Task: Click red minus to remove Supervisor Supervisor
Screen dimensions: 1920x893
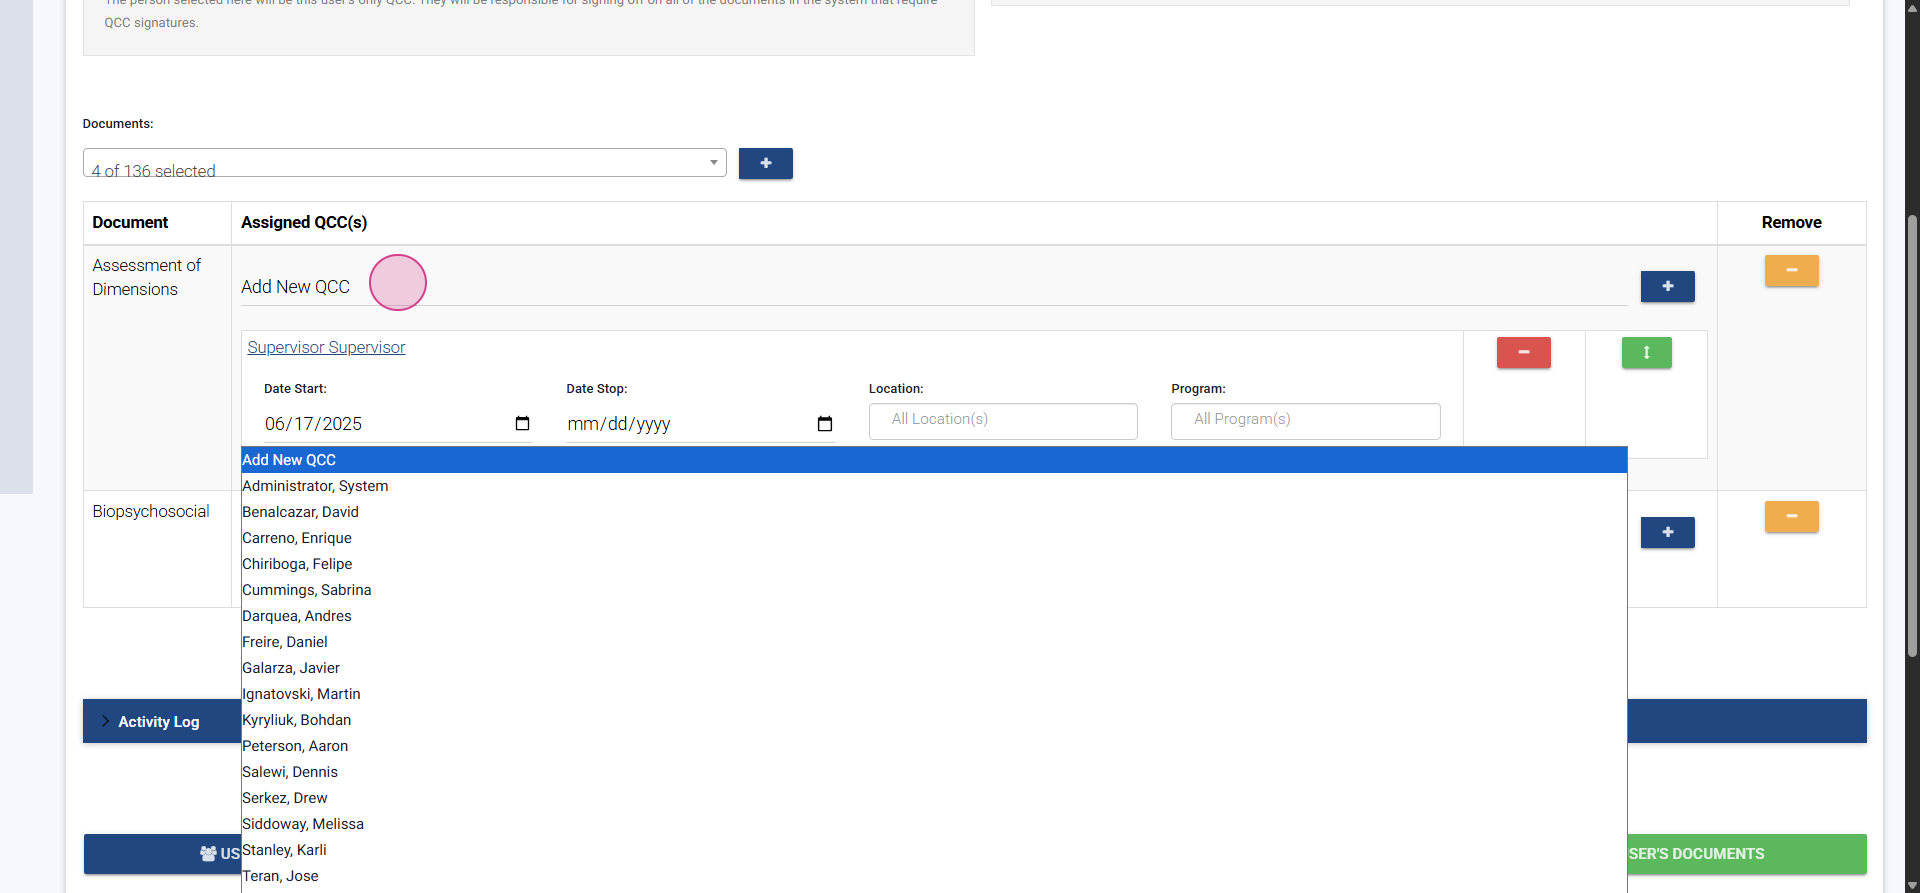Action: (1523, 352)
